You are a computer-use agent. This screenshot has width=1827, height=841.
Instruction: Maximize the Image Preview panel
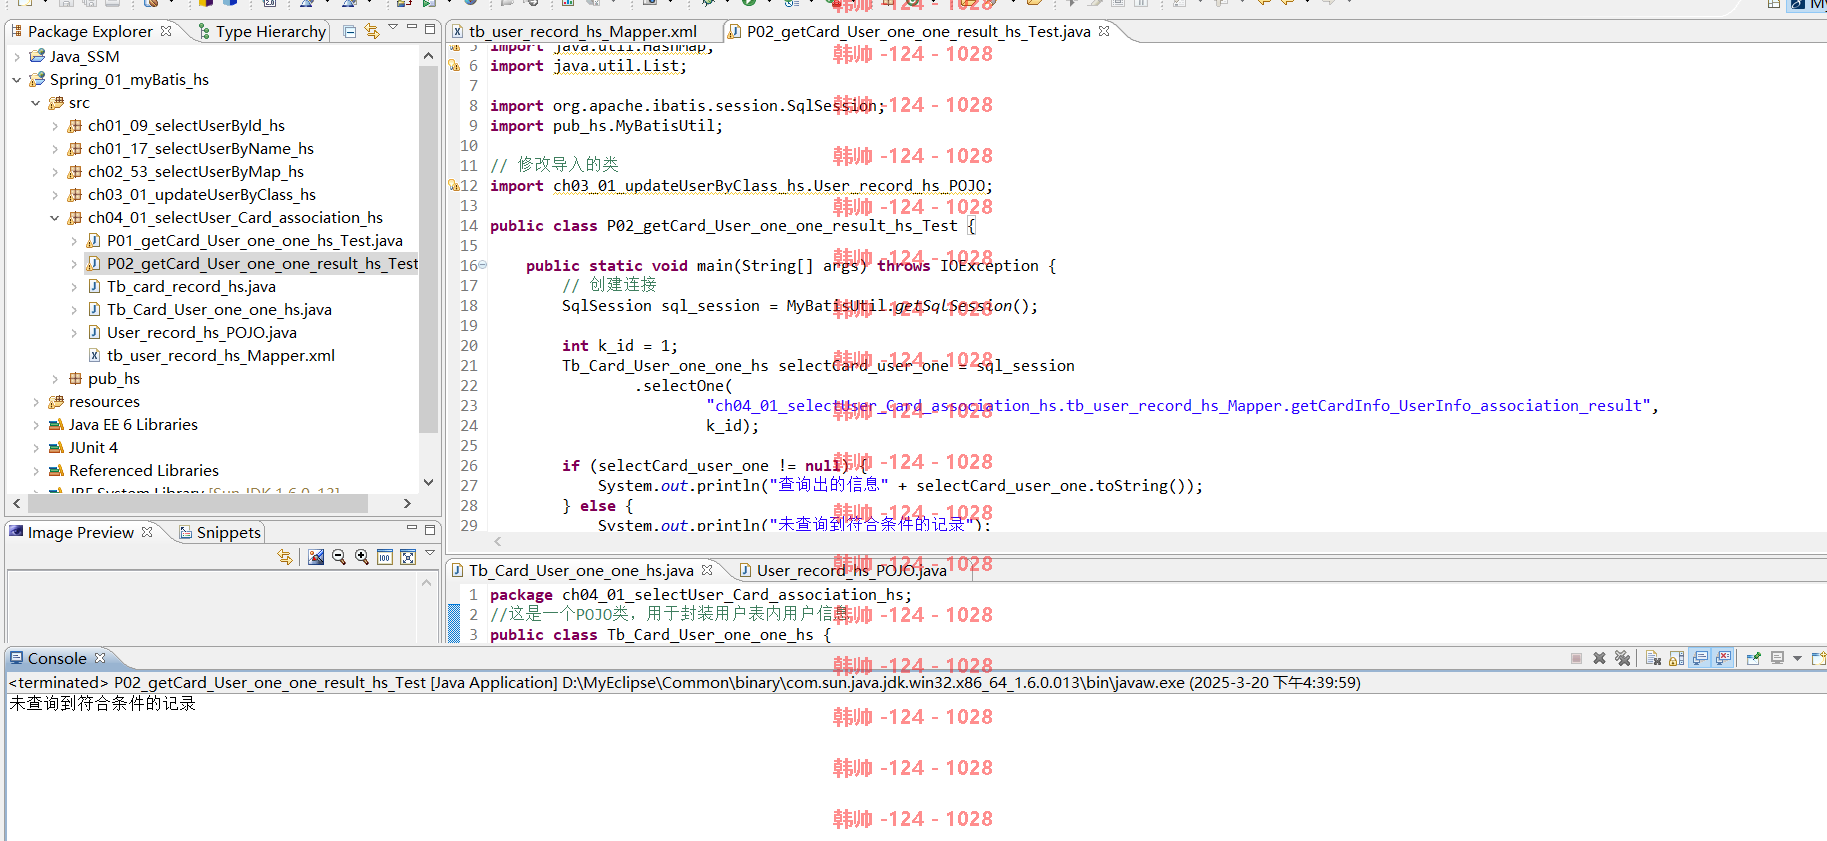pos(430,529)
